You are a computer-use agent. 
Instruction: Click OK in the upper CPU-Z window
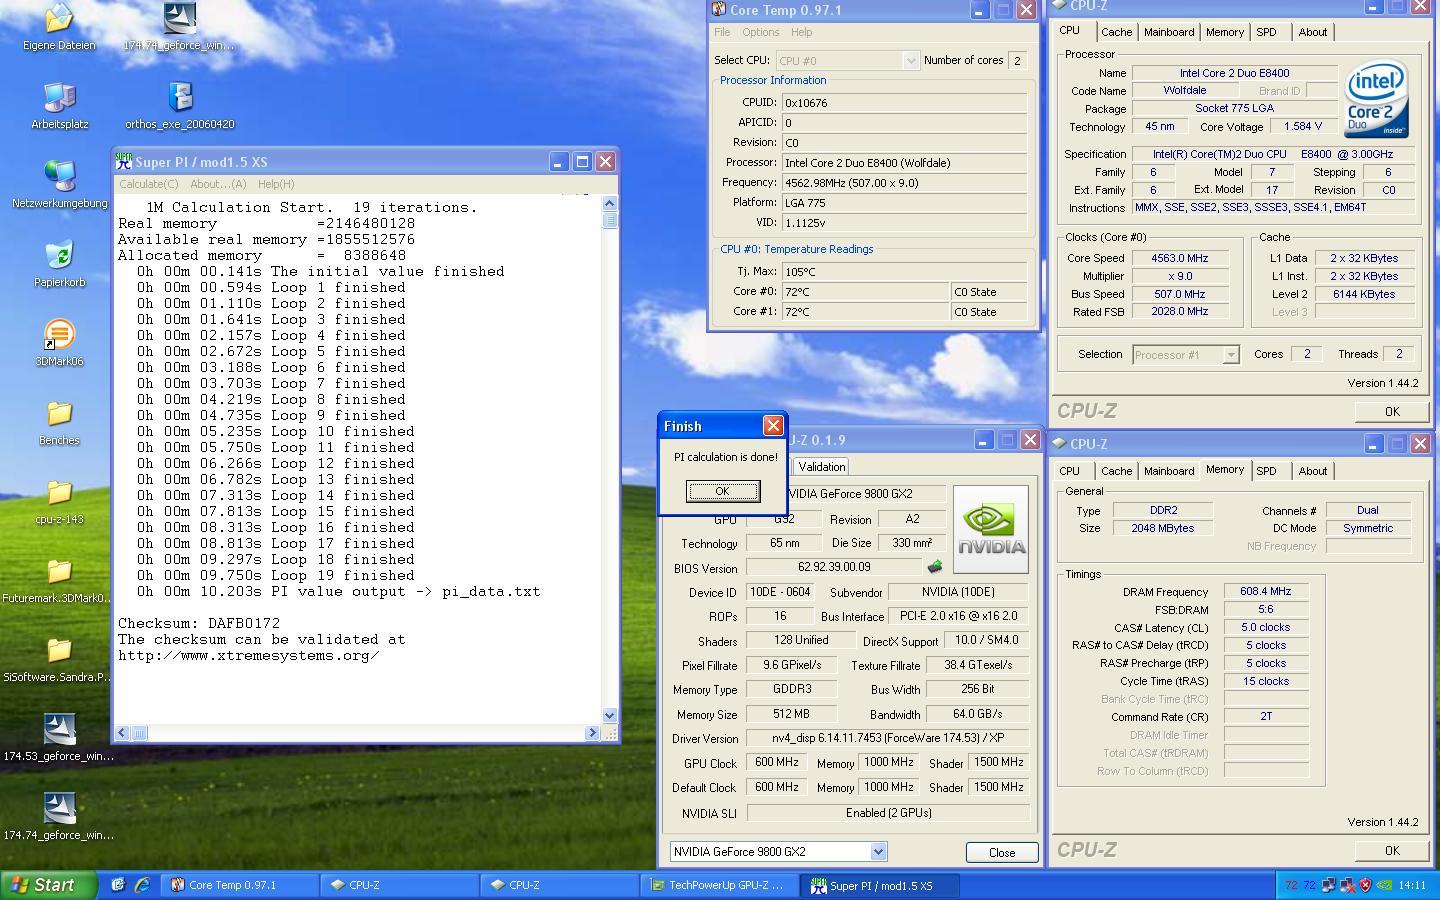click(x=1392, y=411)
